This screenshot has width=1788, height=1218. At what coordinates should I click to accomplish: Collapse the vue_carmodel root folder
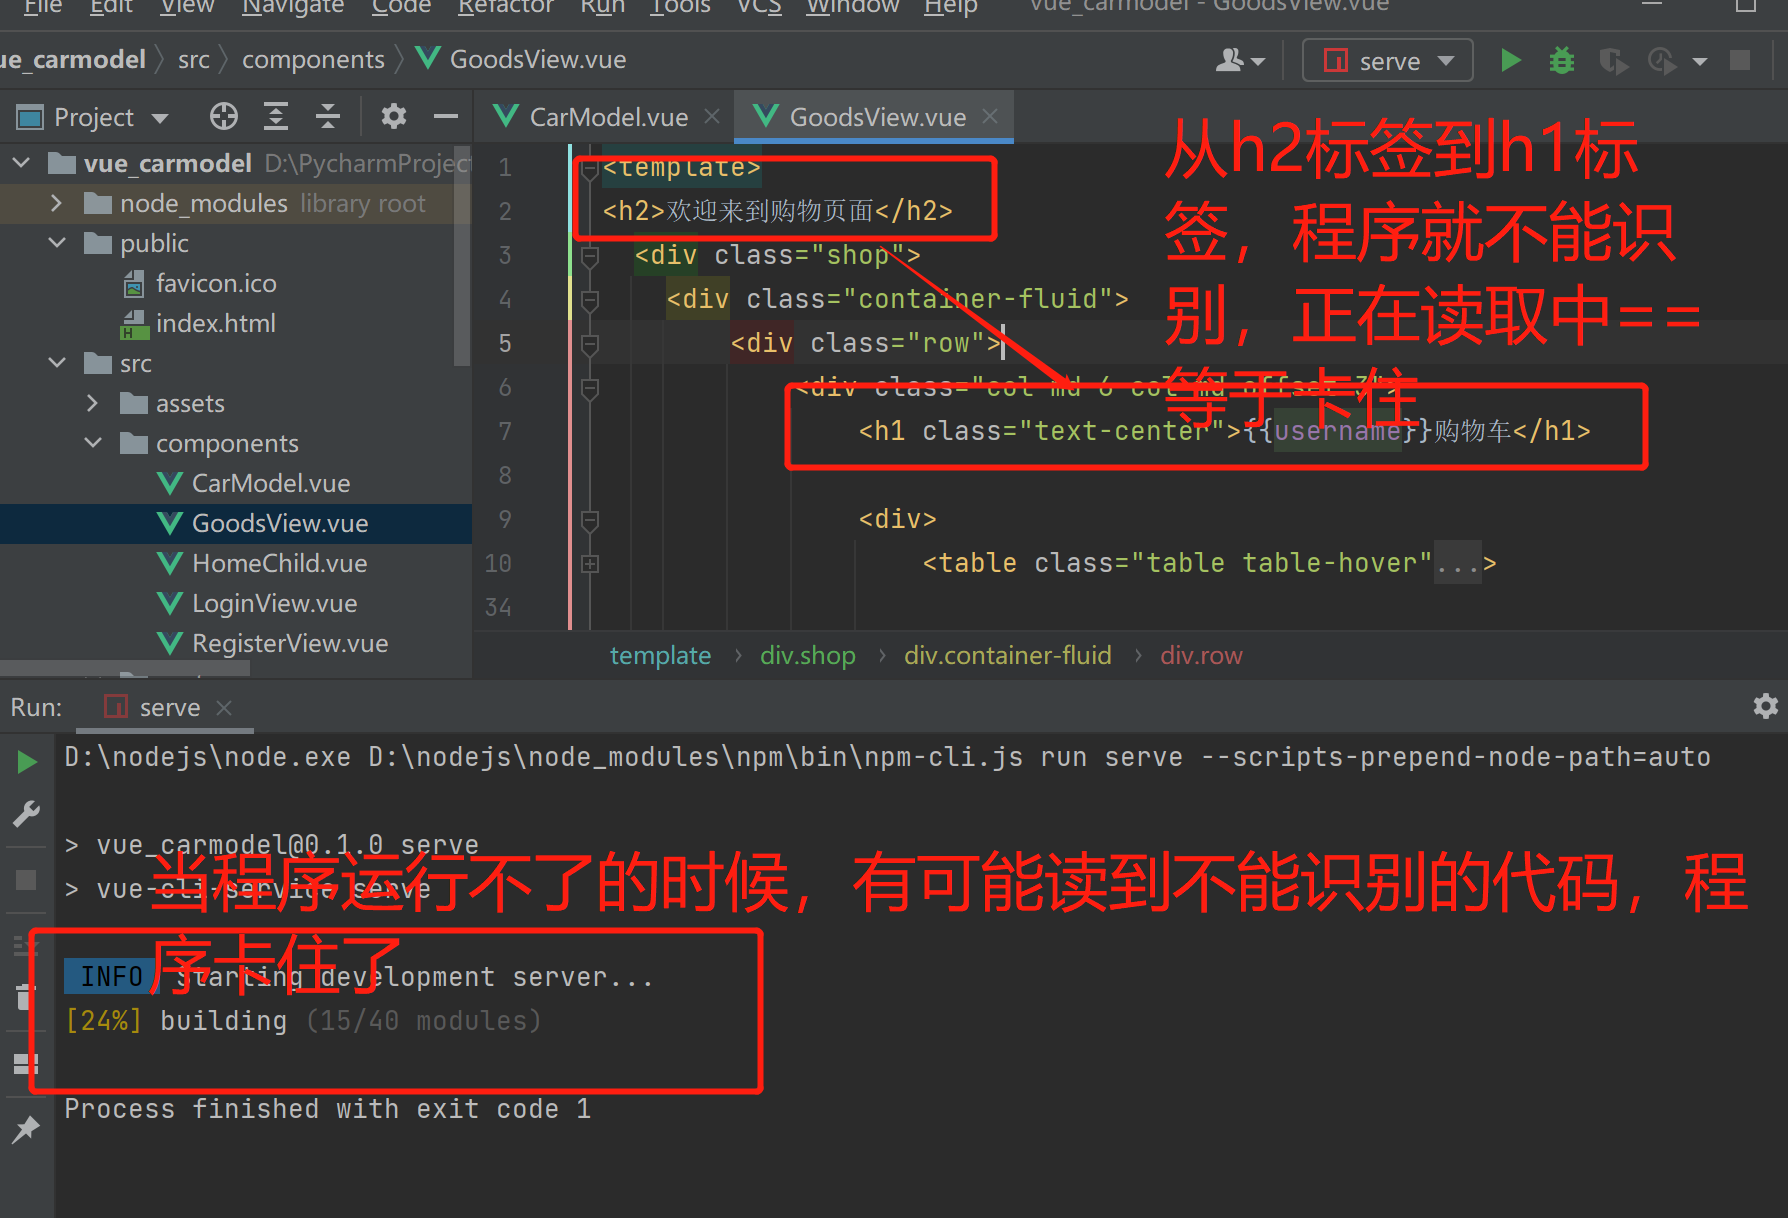tap(21, 163)
